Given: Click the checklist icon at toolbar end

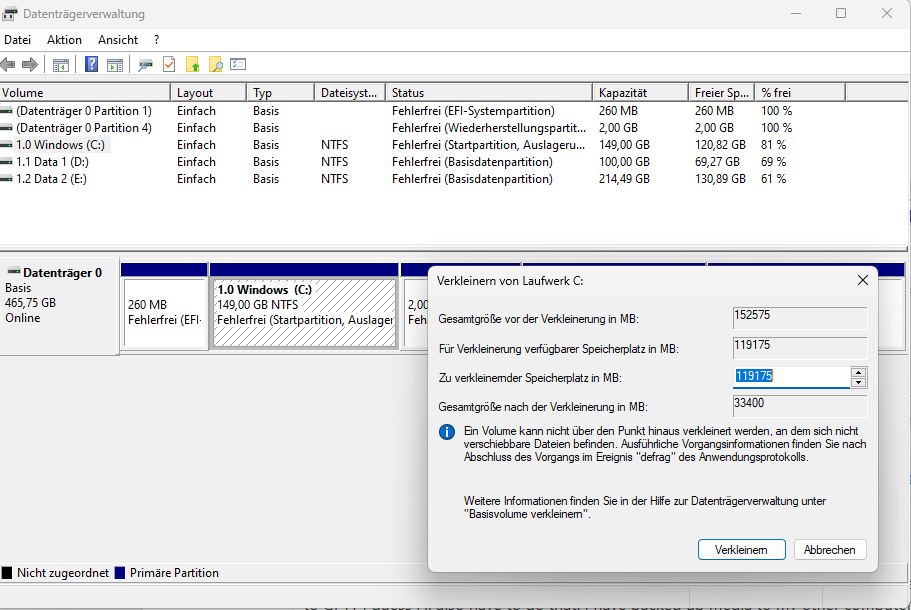Looking at the screenshot, I should tap(239, 63).
